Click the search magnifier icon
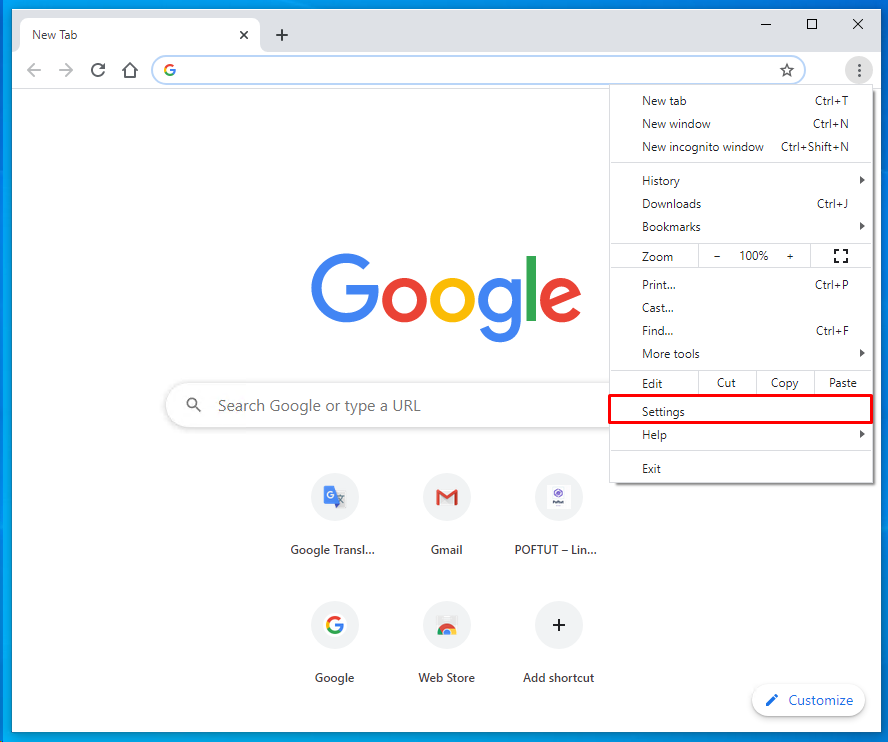The width and height of the screenshot is (888, 742). point(194,405)
